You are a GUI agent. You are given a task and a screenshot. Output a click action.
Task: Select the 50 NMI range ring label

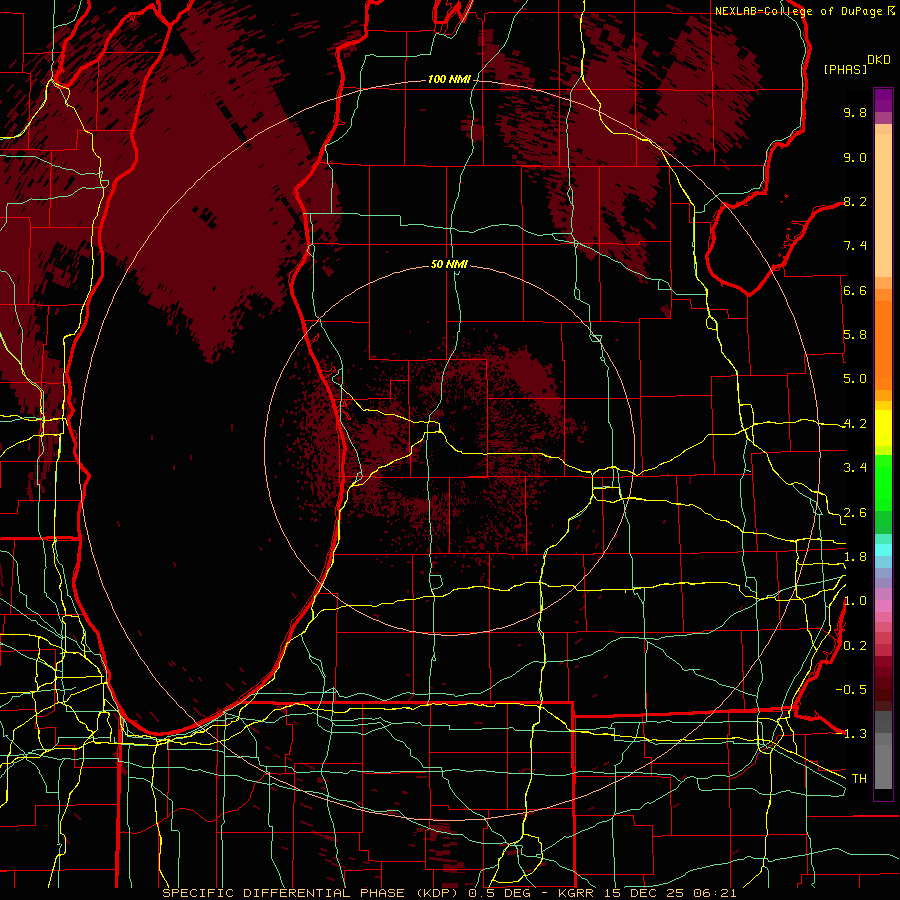(x=449, y=264)
